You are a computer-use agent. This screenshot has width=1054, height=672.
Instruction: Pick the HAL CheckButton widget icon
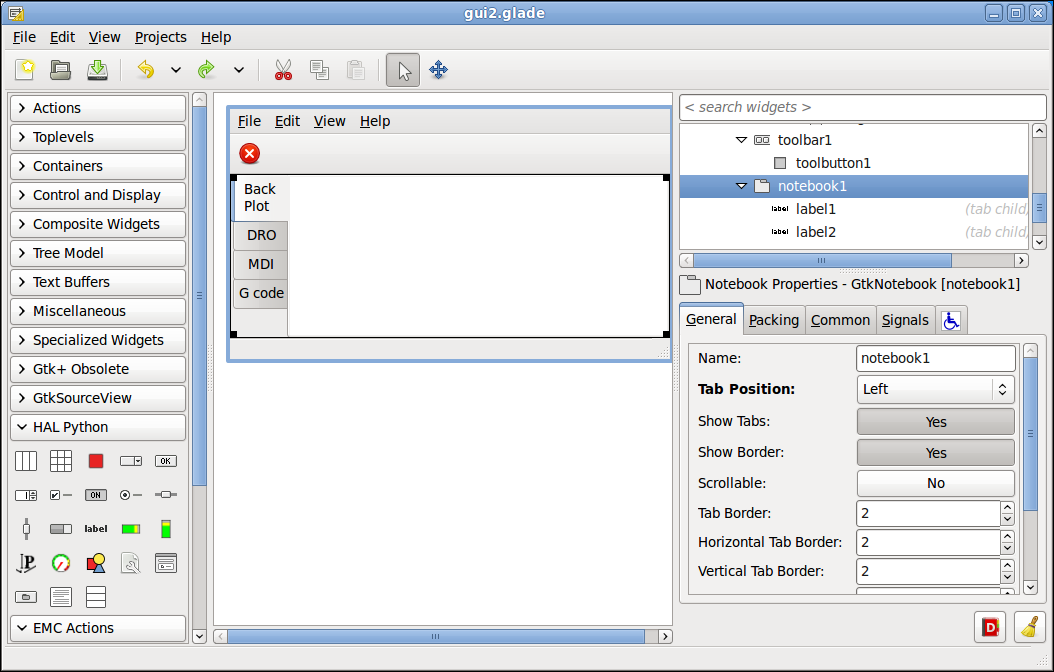click(60, 495)
